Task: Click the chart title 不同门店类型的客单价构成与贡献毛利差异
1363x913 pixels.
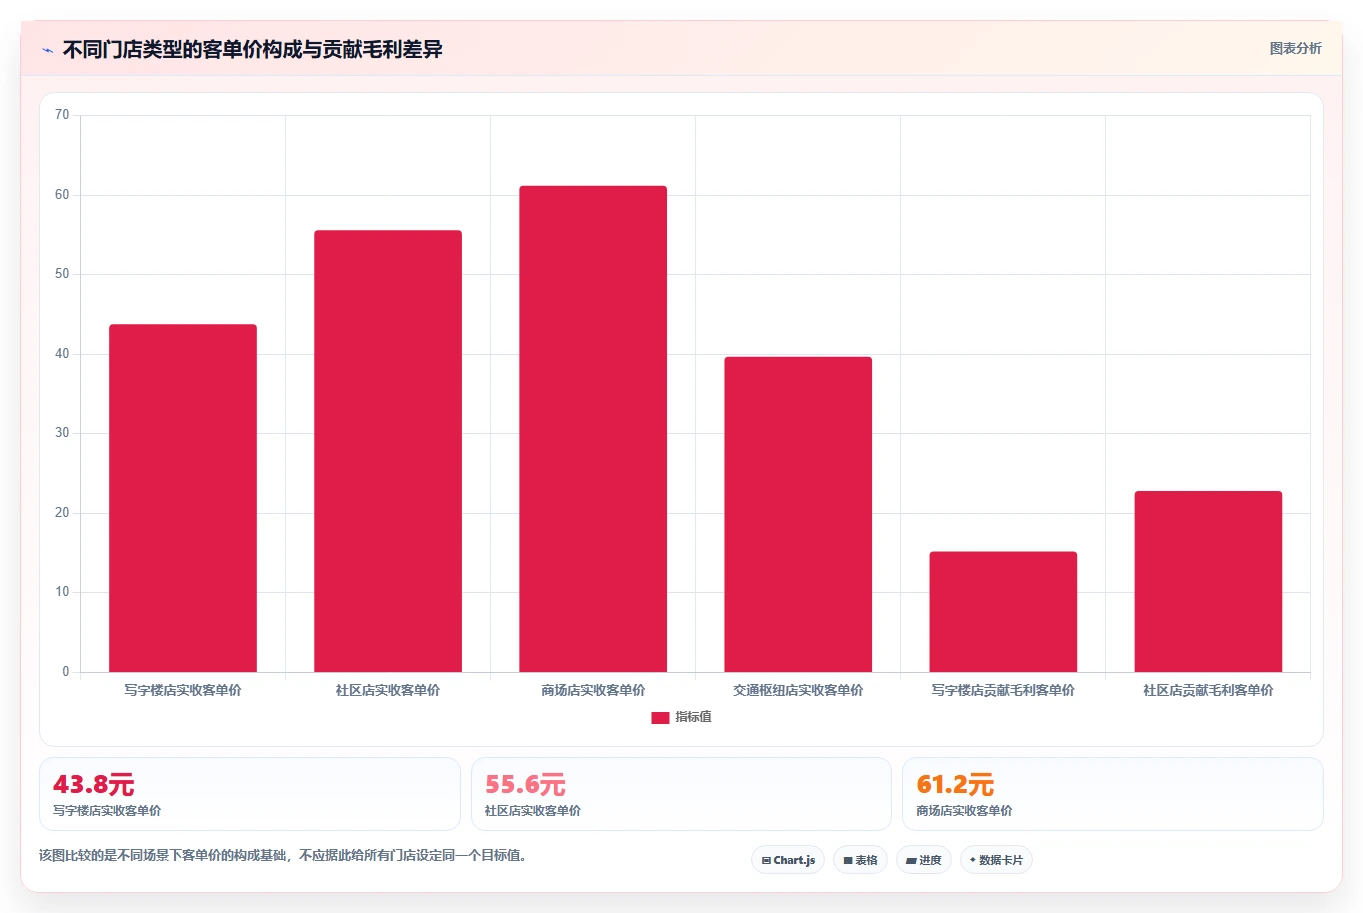Action: tap(252, 49)
